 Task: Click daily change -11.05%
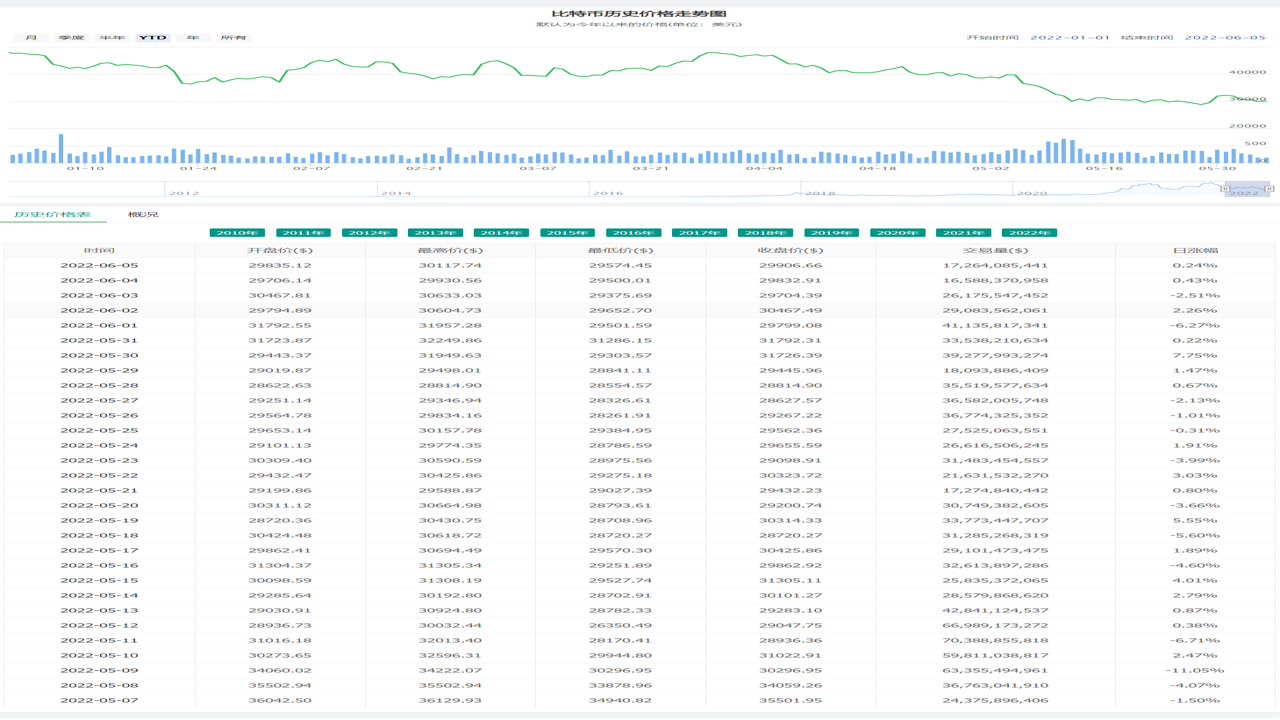coord(1195,670)
